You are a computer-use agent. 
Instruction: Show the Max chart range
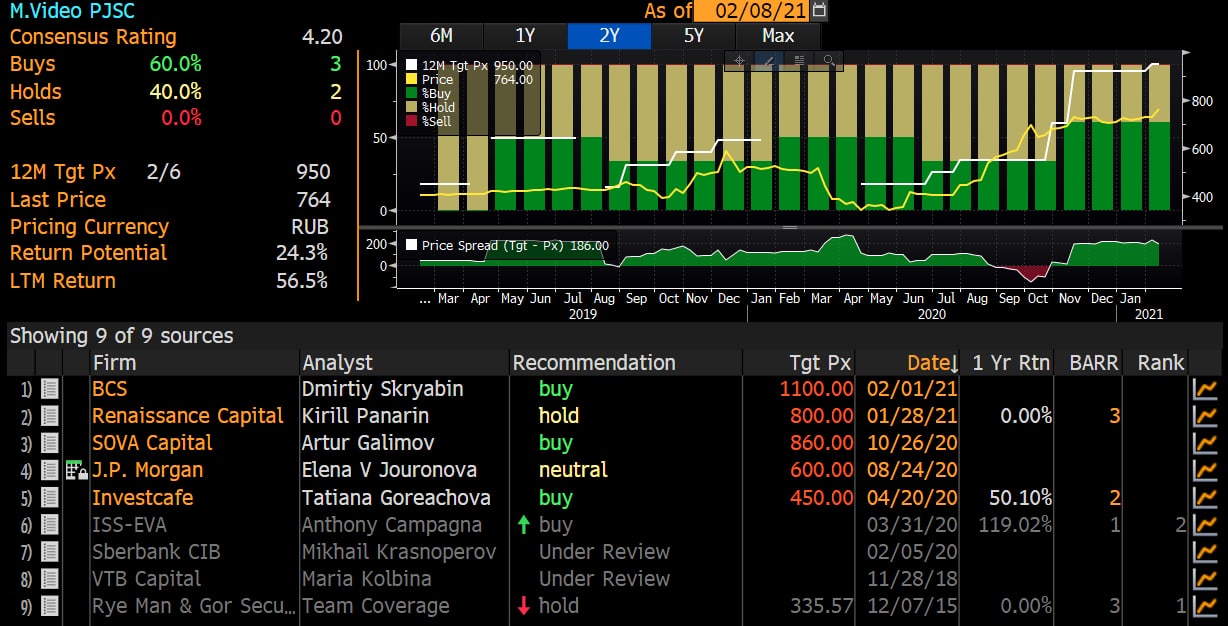[x=777, y=36]
